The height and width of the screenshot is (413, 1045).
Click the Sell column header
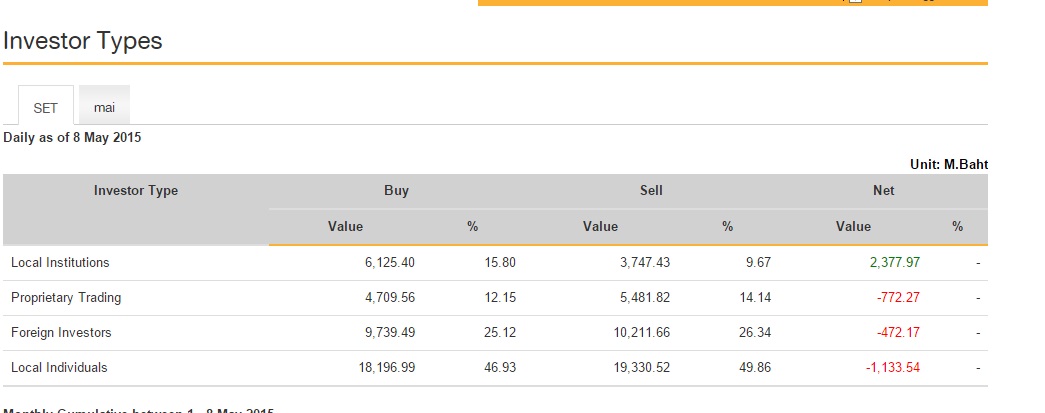click(651, 191)
